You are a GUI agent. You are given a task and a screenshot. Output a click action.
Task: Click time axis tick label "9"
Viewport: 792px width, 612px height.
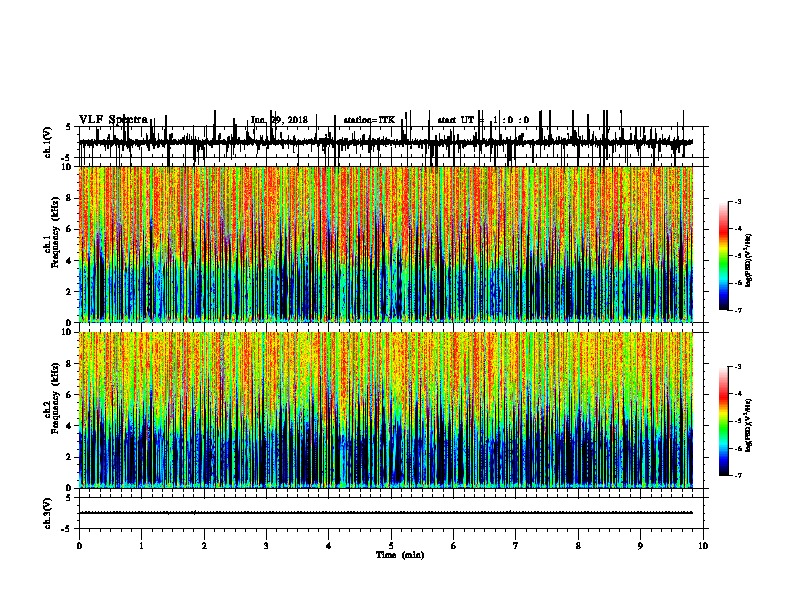click(640, 546)
